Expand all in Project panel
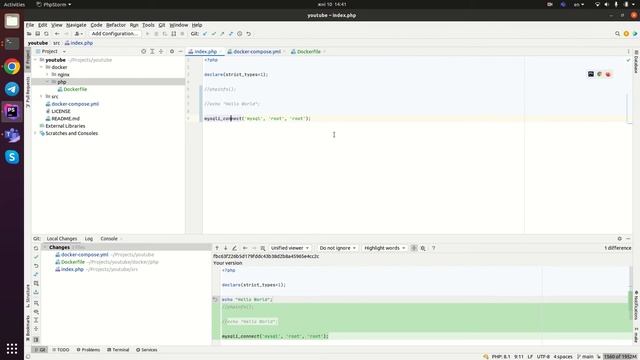This screenshot has height=360, width=640. click(x=152, y=51)
